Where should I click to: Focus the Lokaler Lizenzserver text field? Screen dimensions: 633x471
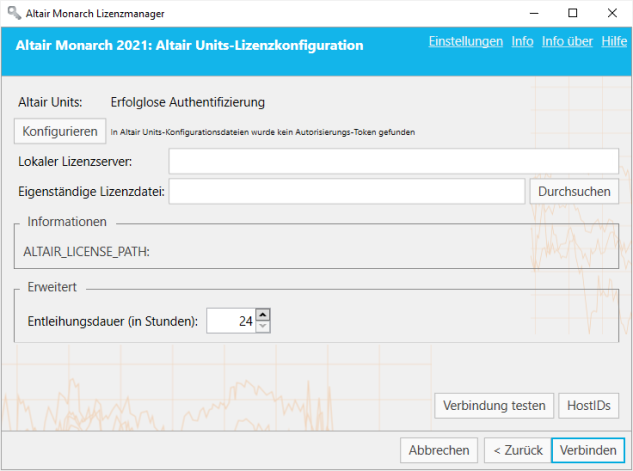393,161
